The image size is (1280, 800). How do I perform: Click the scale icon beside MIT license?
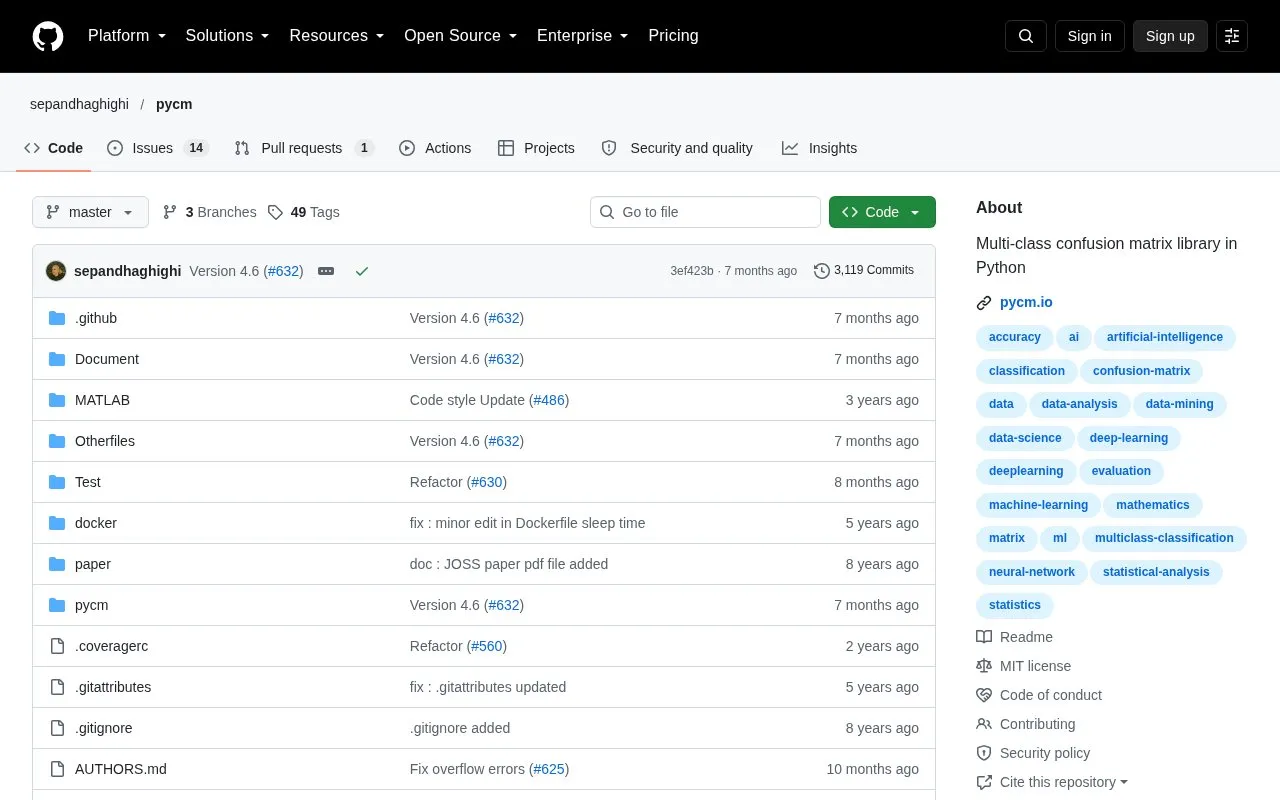coord(984,666)
